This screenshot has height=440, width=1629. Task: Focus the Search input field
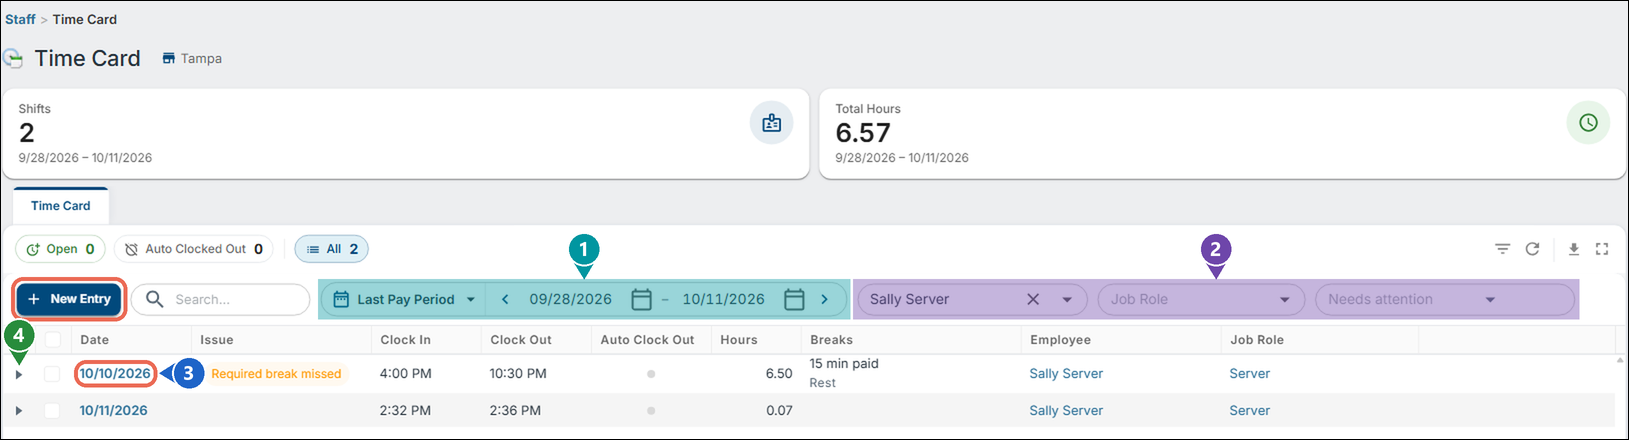(x=220, y=299)
